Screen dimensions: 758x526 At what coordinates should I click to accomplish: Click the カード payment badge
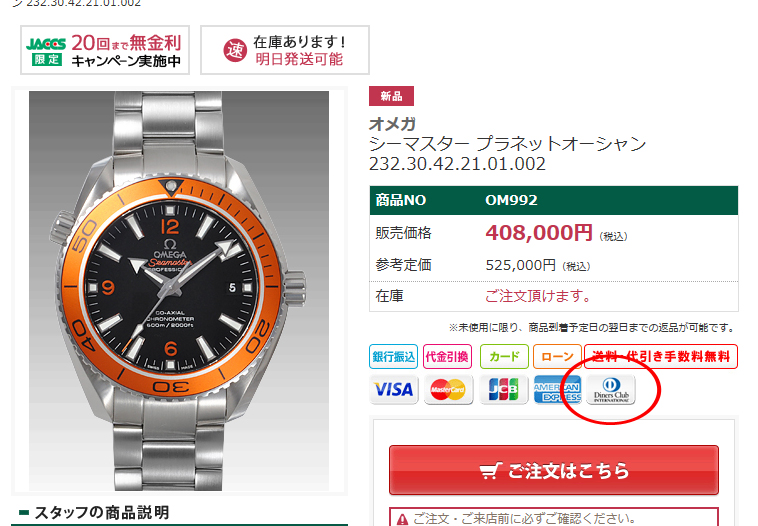coord(504,357)
